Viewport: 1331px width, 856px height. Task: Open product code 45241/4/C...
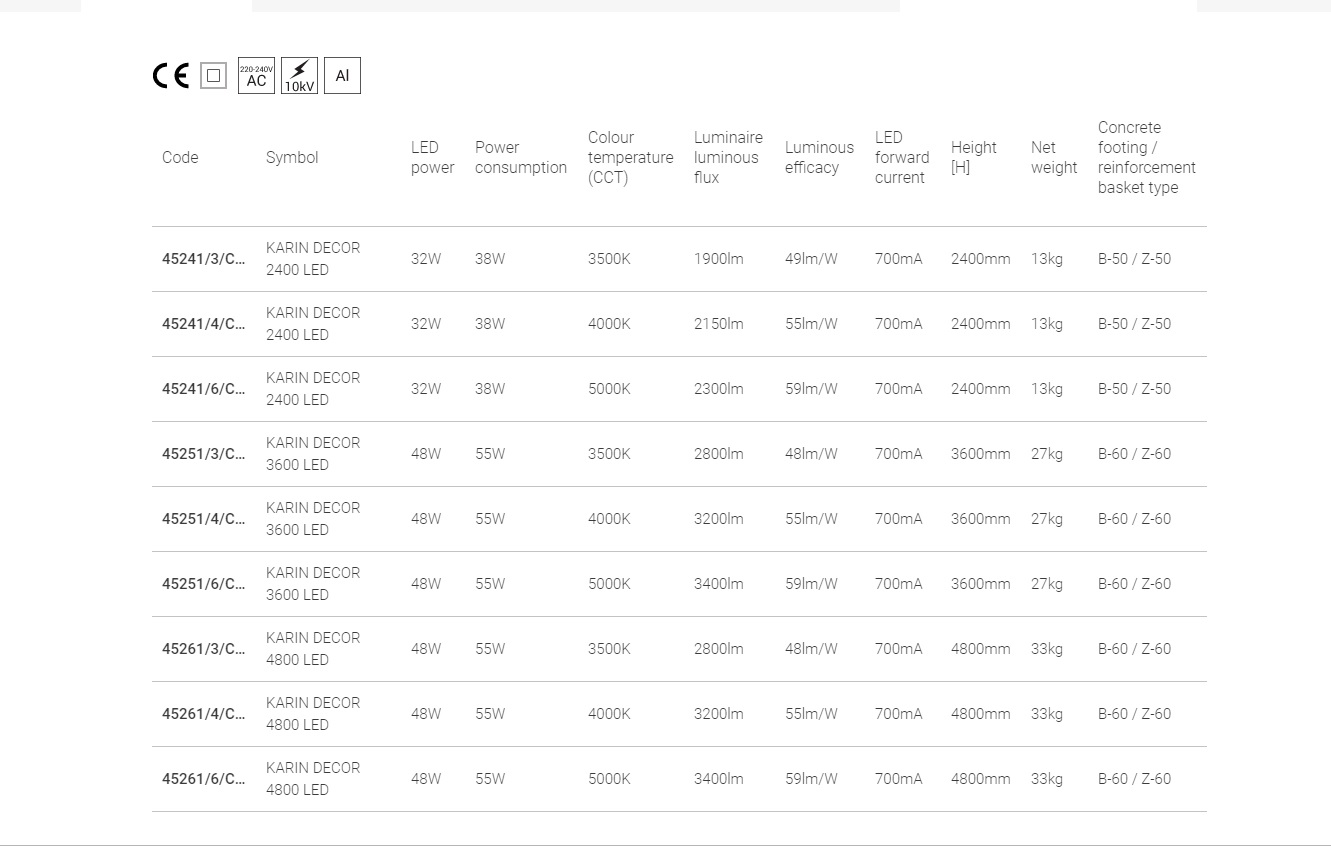point(203,324)
